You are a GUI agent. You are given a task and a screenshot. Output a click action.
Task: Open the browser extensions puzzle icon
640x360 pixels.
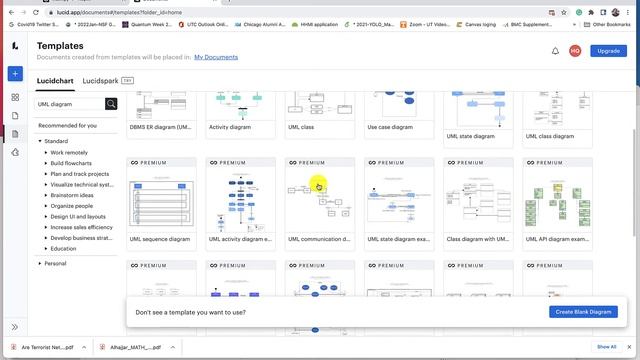[591, 13]
